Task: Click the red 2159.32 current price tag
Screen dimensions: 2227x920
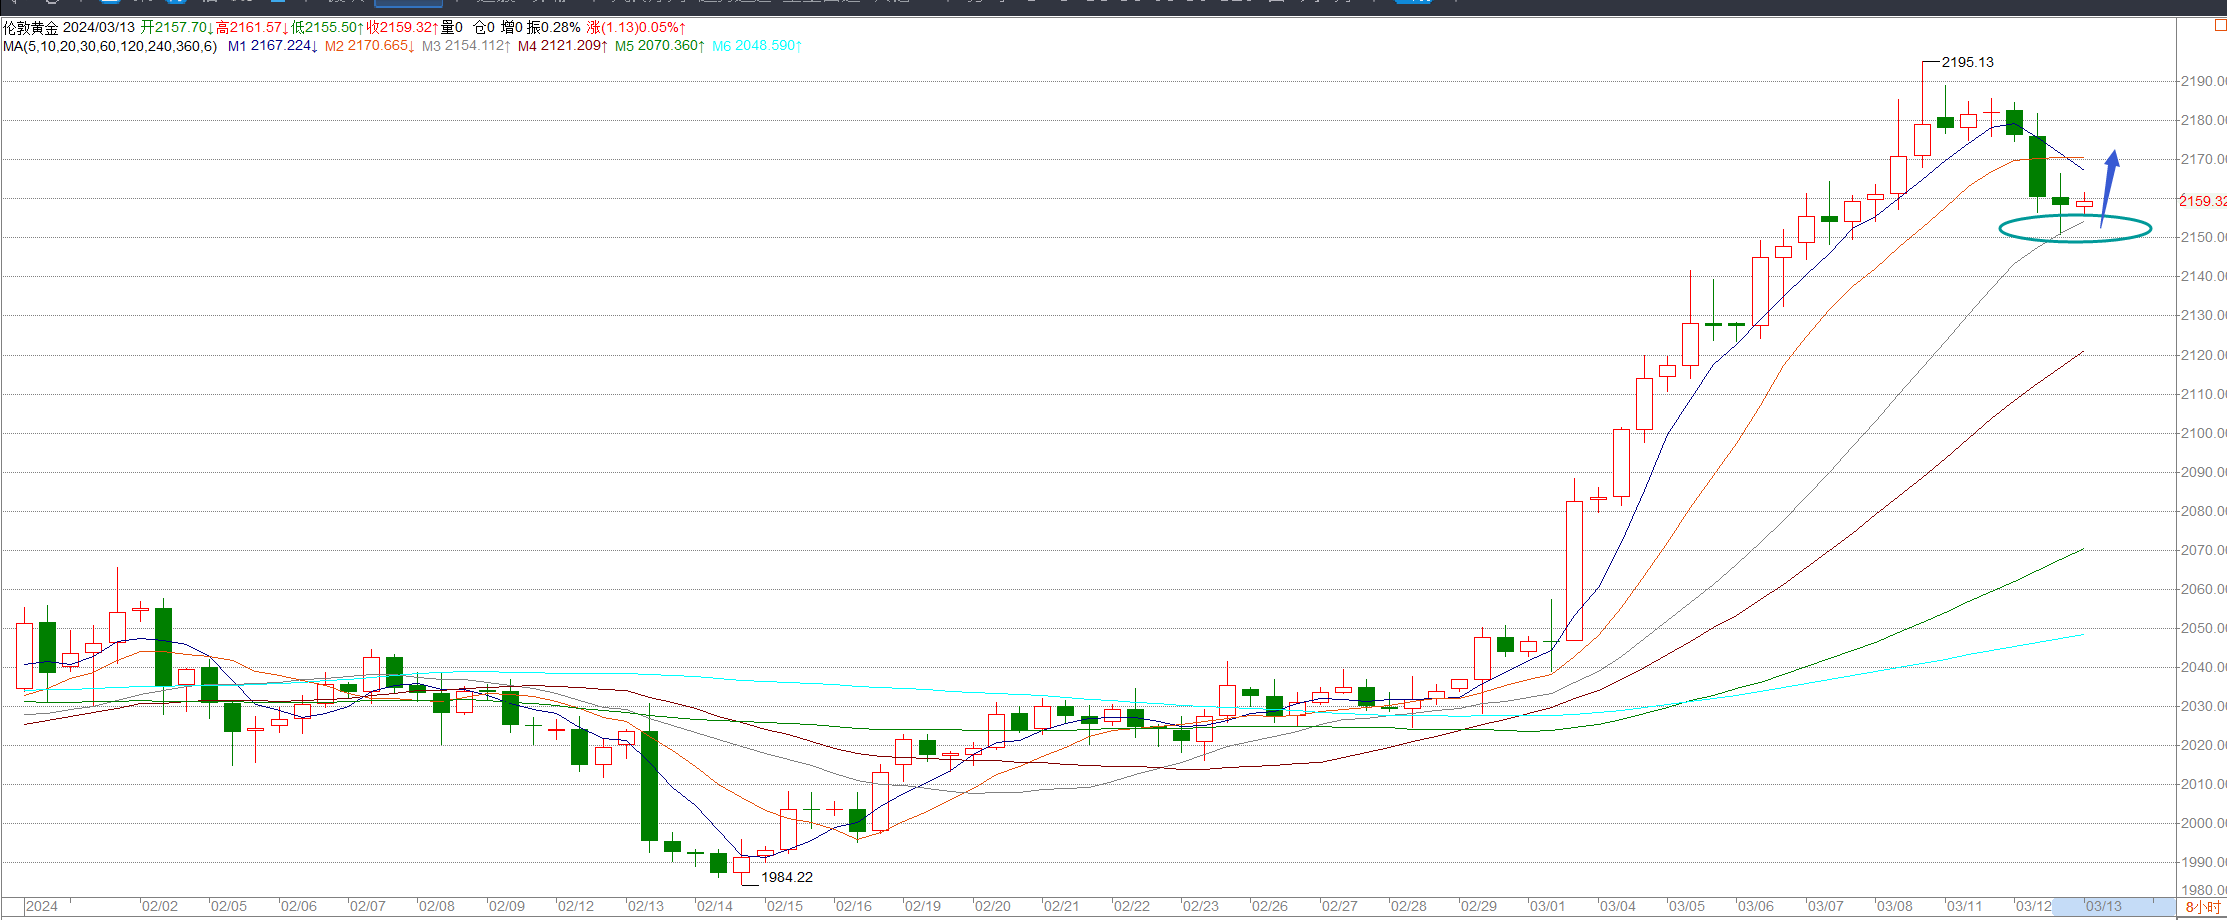Action: coord(2202,201)
